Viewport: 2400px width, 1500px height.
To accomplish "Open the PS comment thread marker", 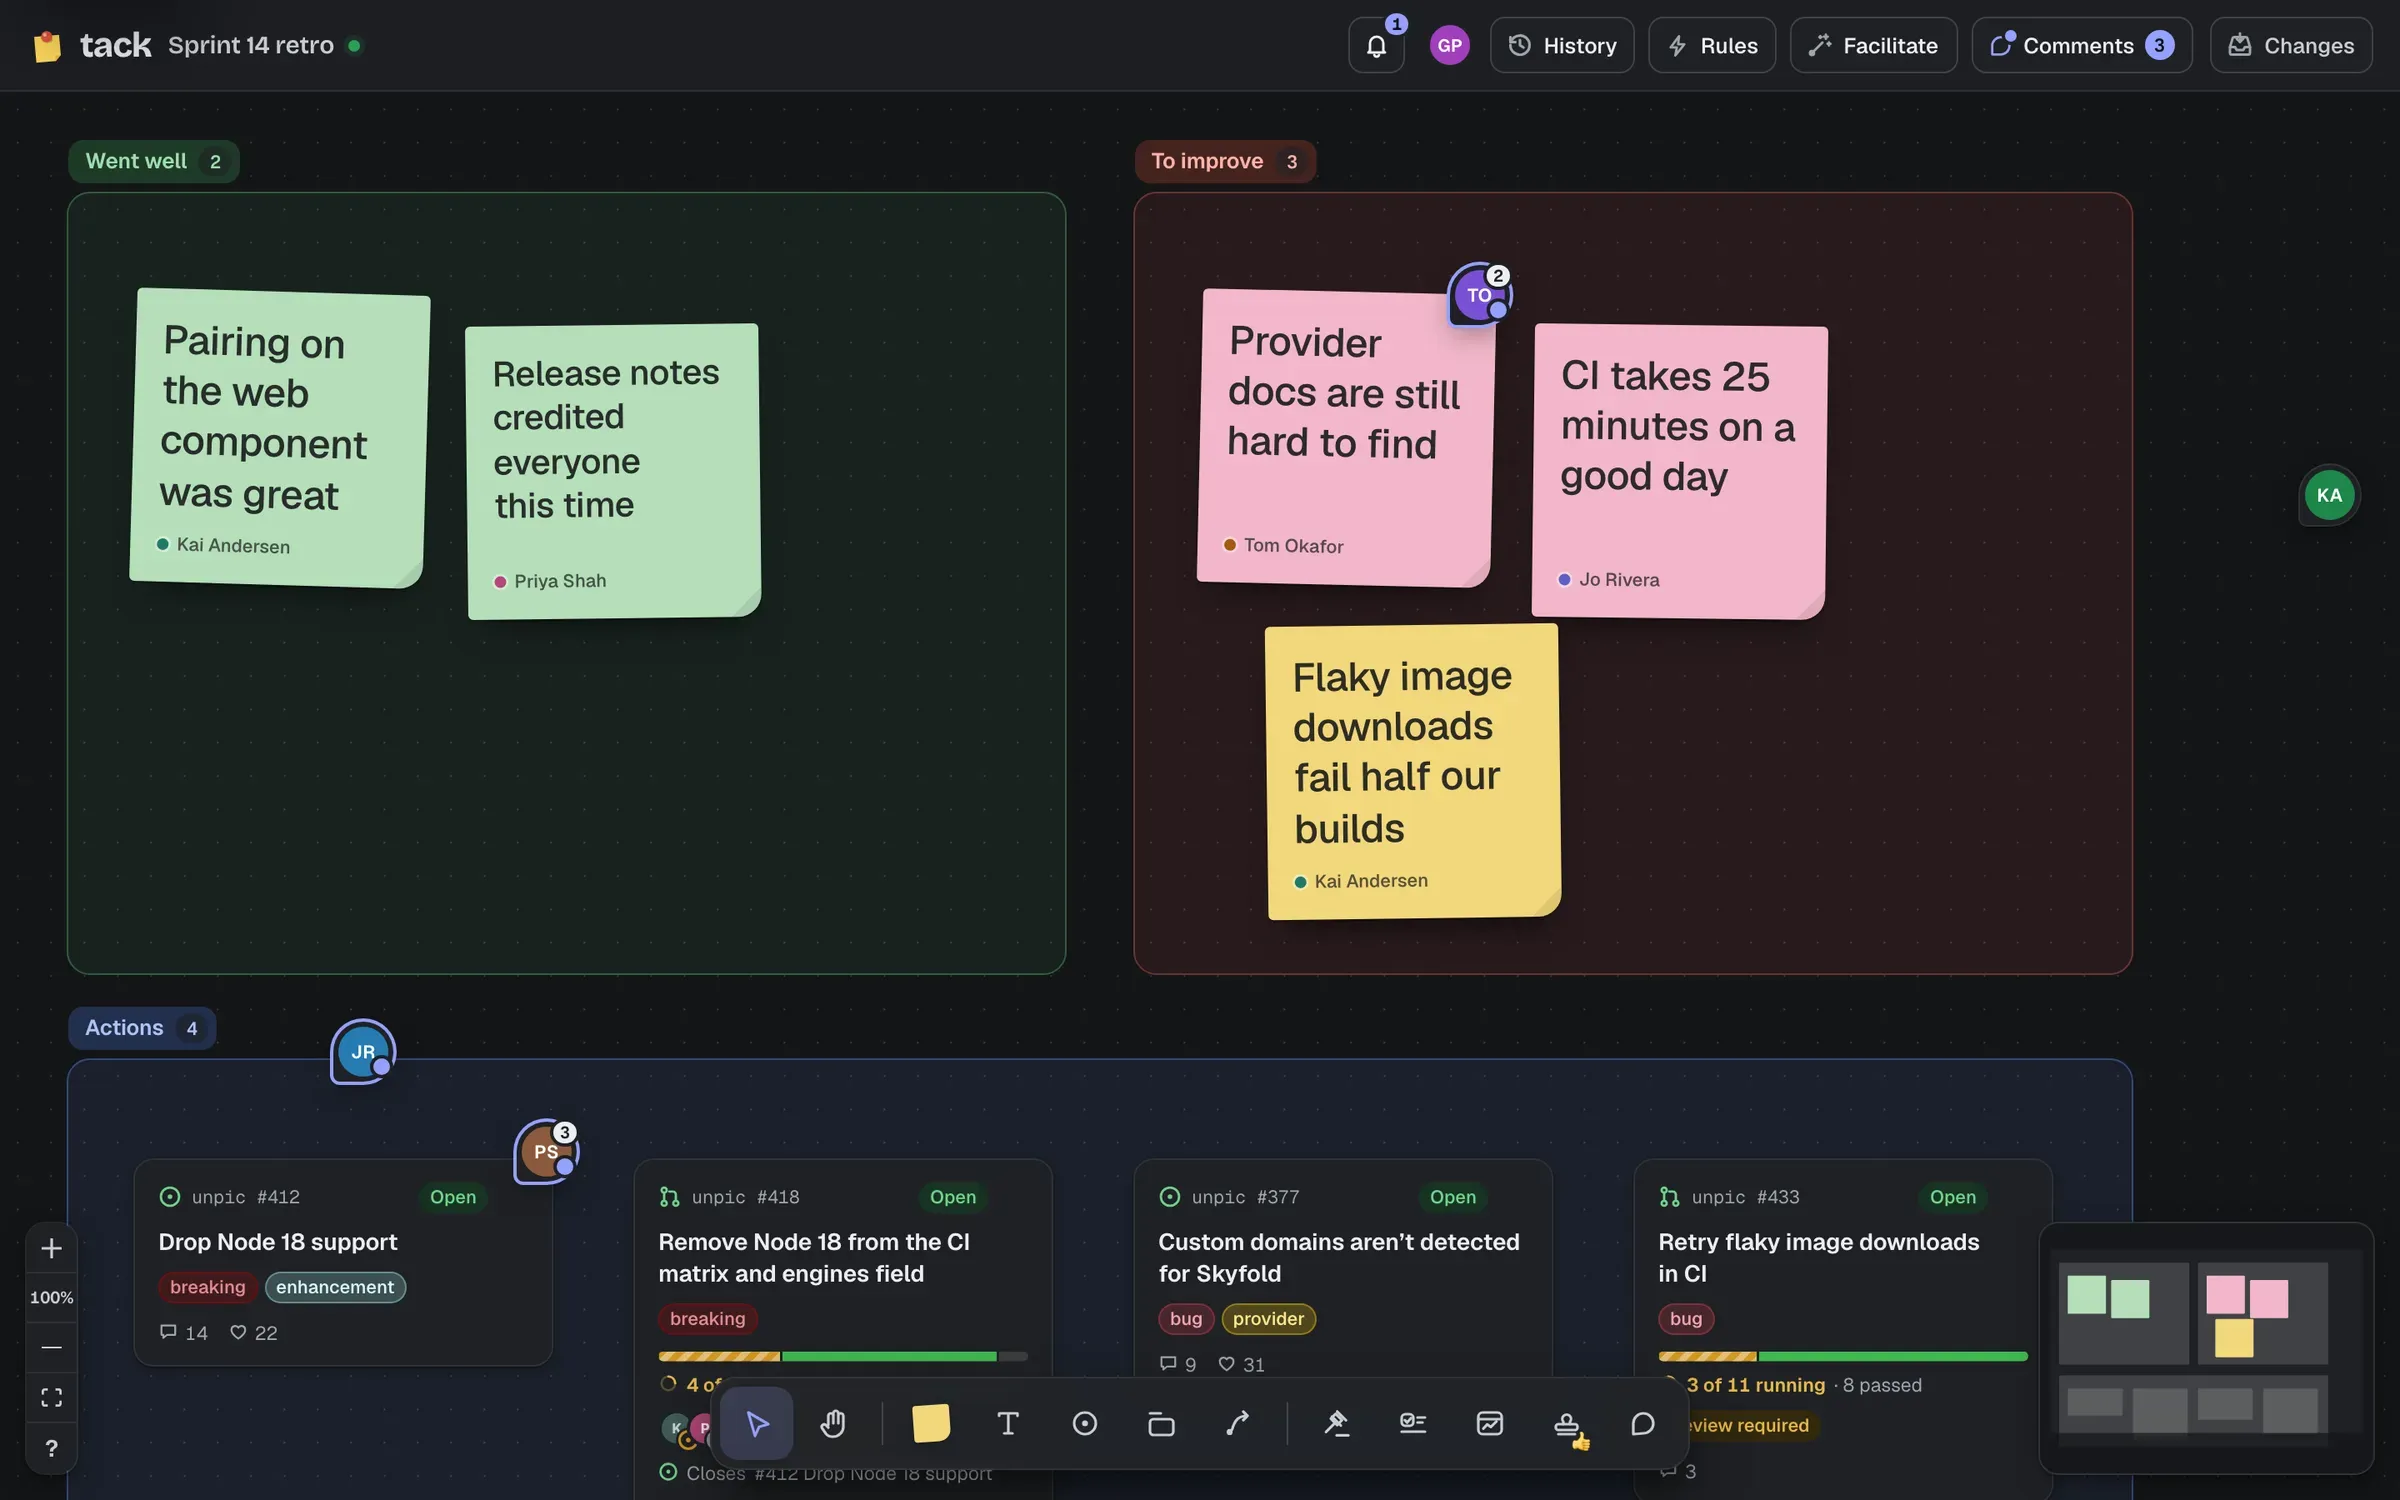I will point(546,1151).
